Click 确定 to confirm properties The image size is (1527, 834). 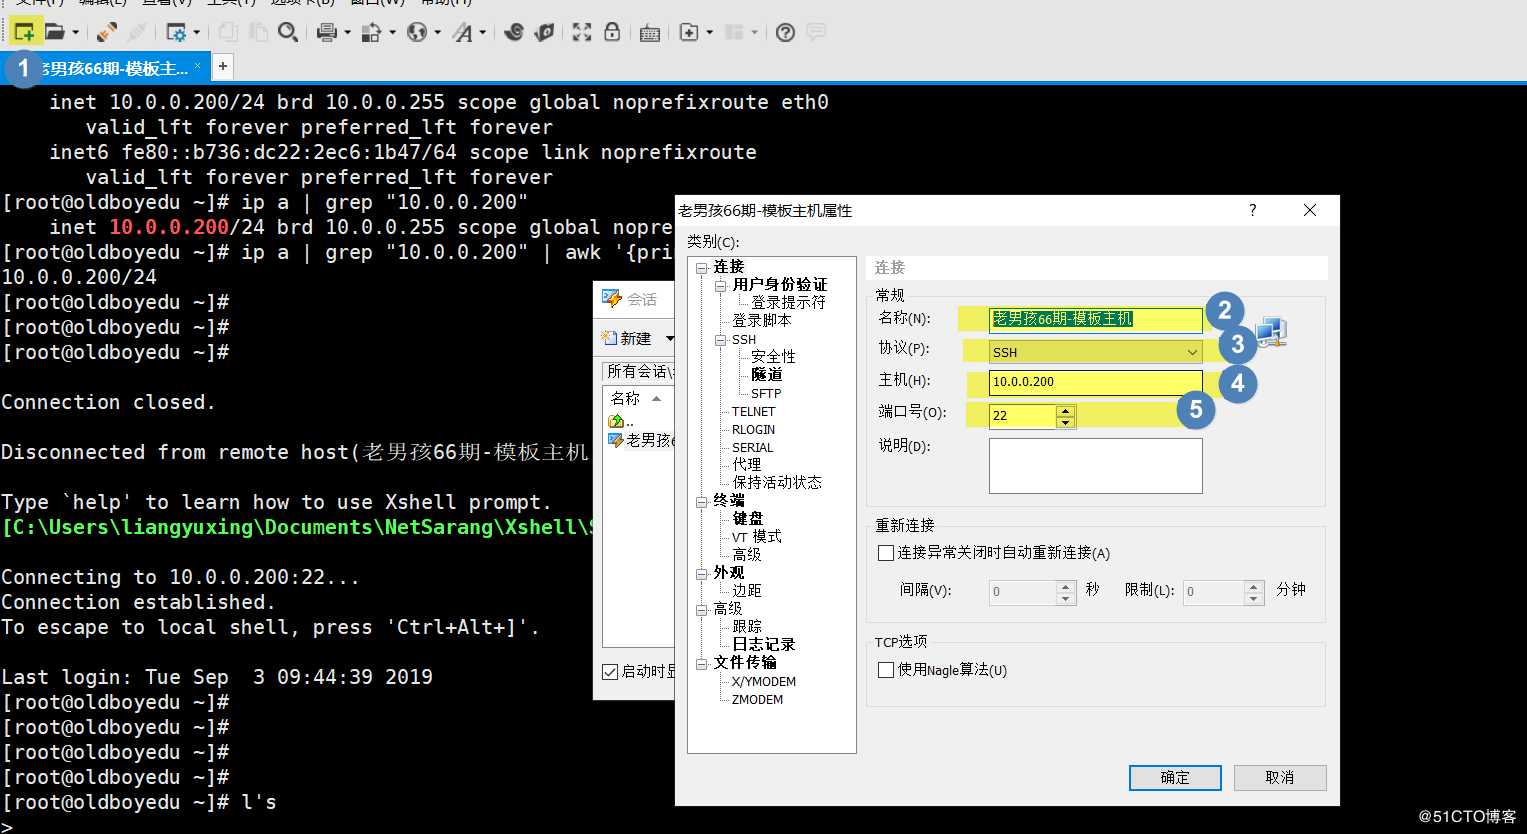click(x=1175, y=778)
